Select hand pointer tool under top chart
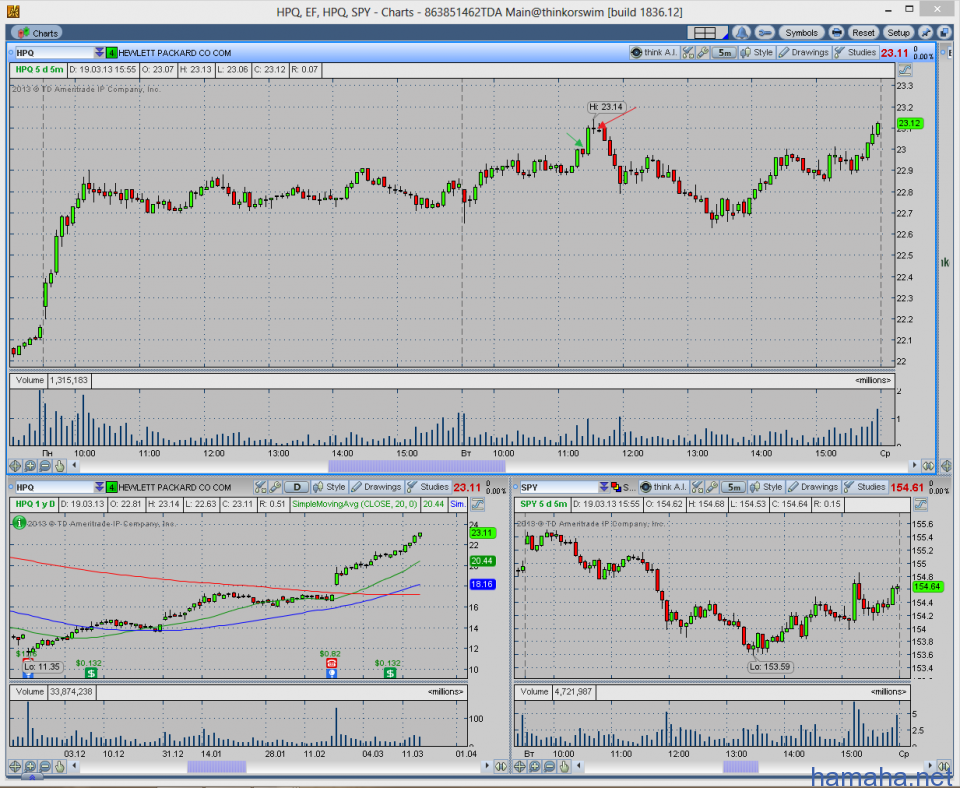Screen dimensions: 960x788 [x=60, y=466]
